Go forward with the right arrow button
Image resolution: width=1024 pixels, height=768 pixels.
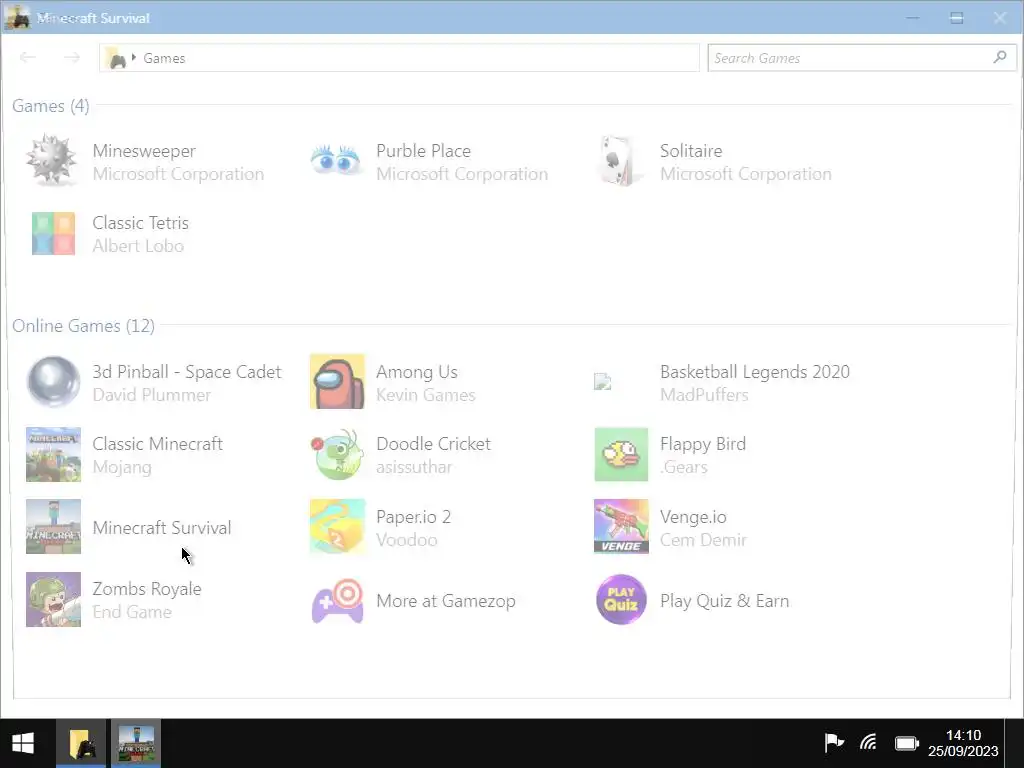(72, 57)
